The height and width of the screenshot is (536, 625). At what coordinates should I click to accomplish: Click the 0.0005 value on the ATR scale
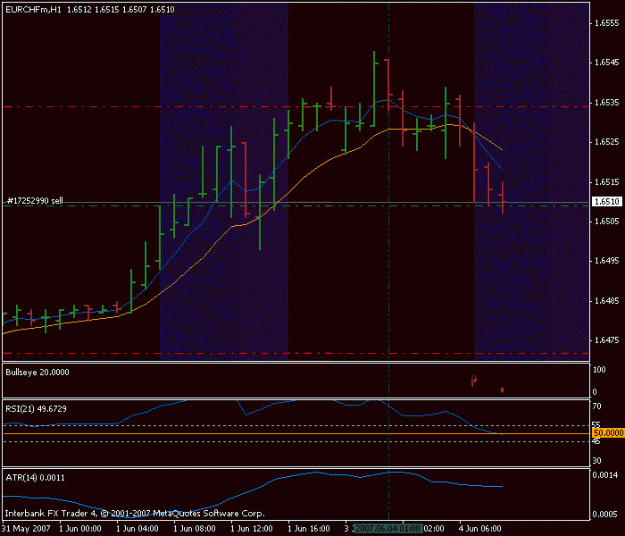pyautogui.click(x=605, y=514)
